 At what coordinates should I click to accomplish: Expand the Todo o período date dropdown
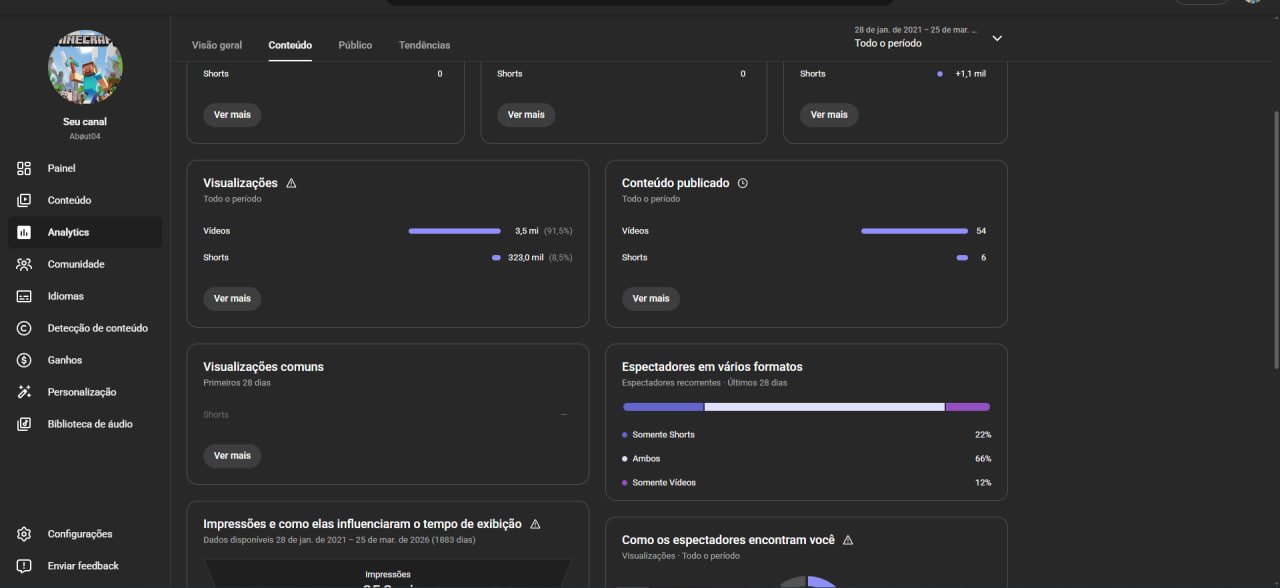point(996,38)
